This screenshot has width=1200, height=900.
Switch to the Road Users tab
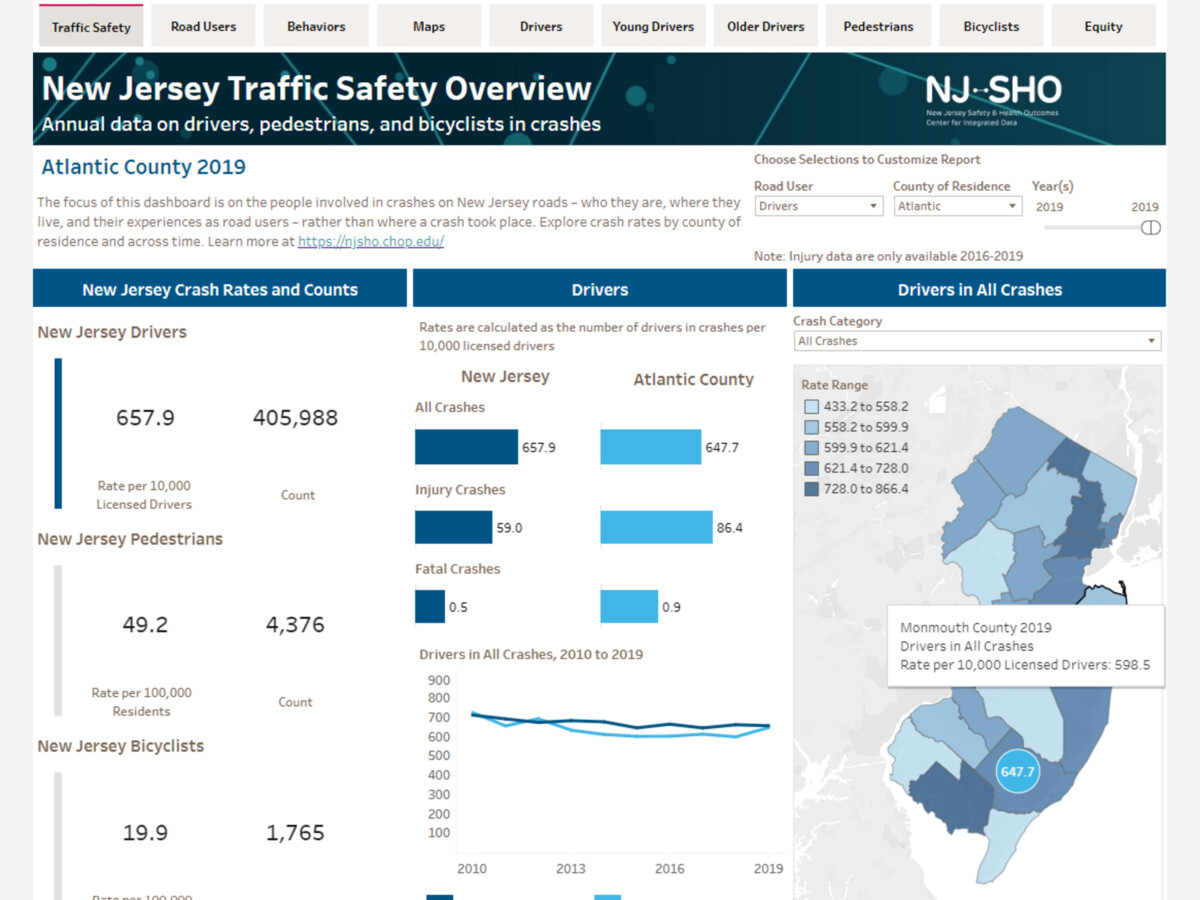click(x=203, y=27)
